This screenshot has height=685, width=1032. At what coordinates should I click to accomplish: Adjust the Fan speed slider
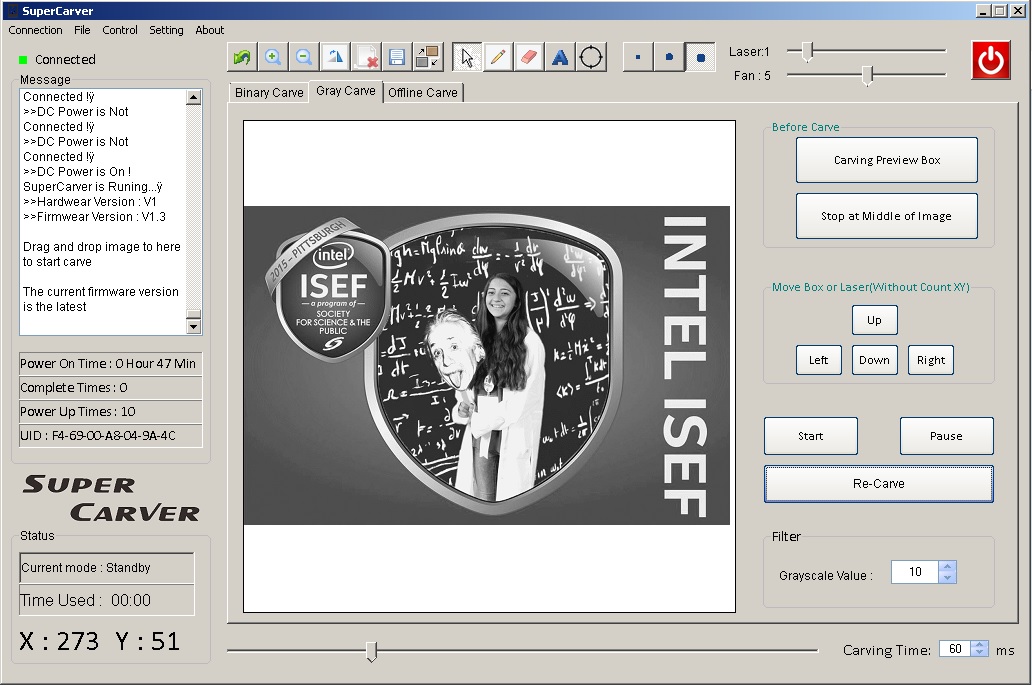tap(867, 75)
